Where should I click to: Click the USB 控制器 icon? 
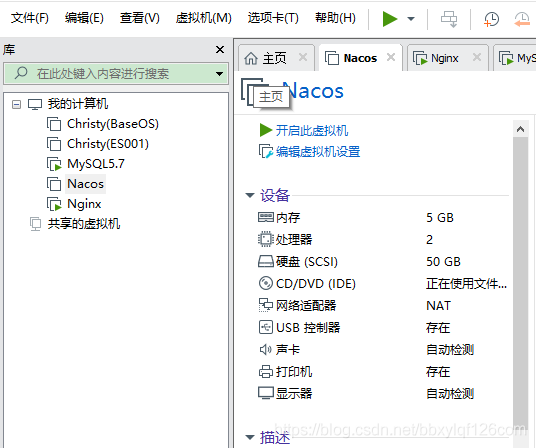[x=266, y=327]
